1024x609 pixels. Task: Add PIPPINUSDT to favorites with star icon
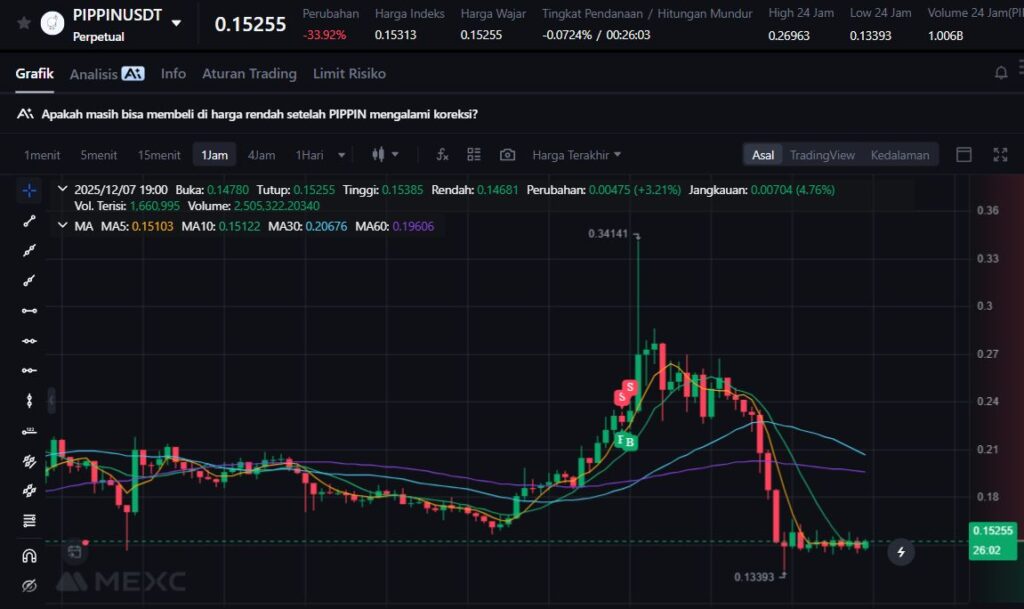pyautogui.click(x=23, y=23)
